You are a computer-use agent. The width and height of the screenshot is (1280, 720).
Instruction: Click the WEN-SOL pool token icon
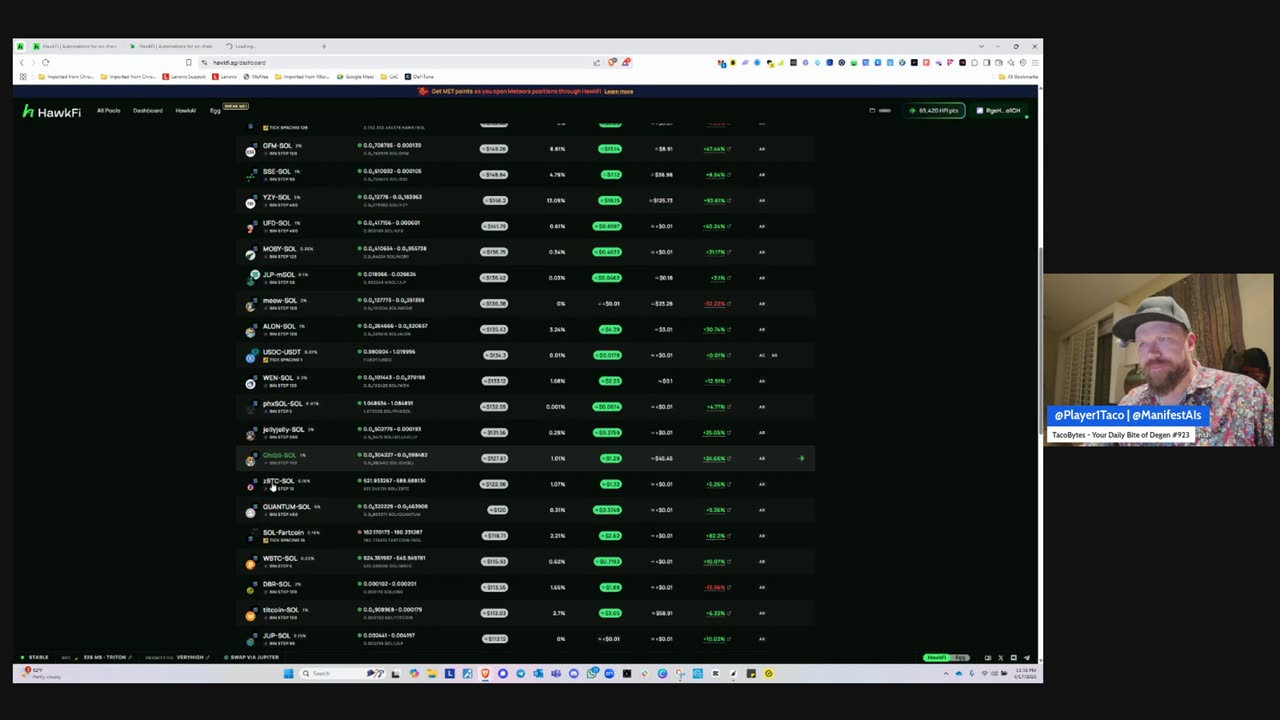250,382
